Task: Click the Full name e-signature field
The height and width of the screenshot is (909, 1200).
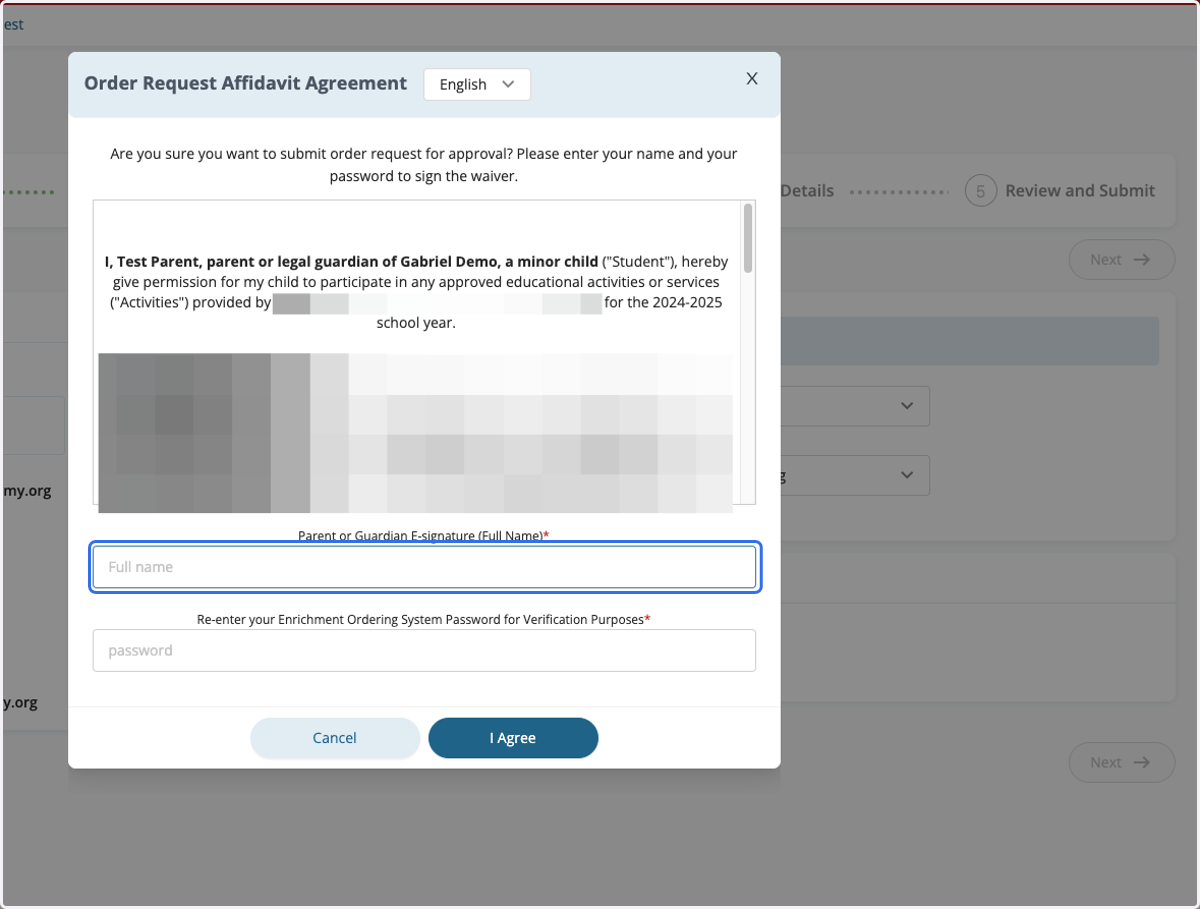Action: 424,567
